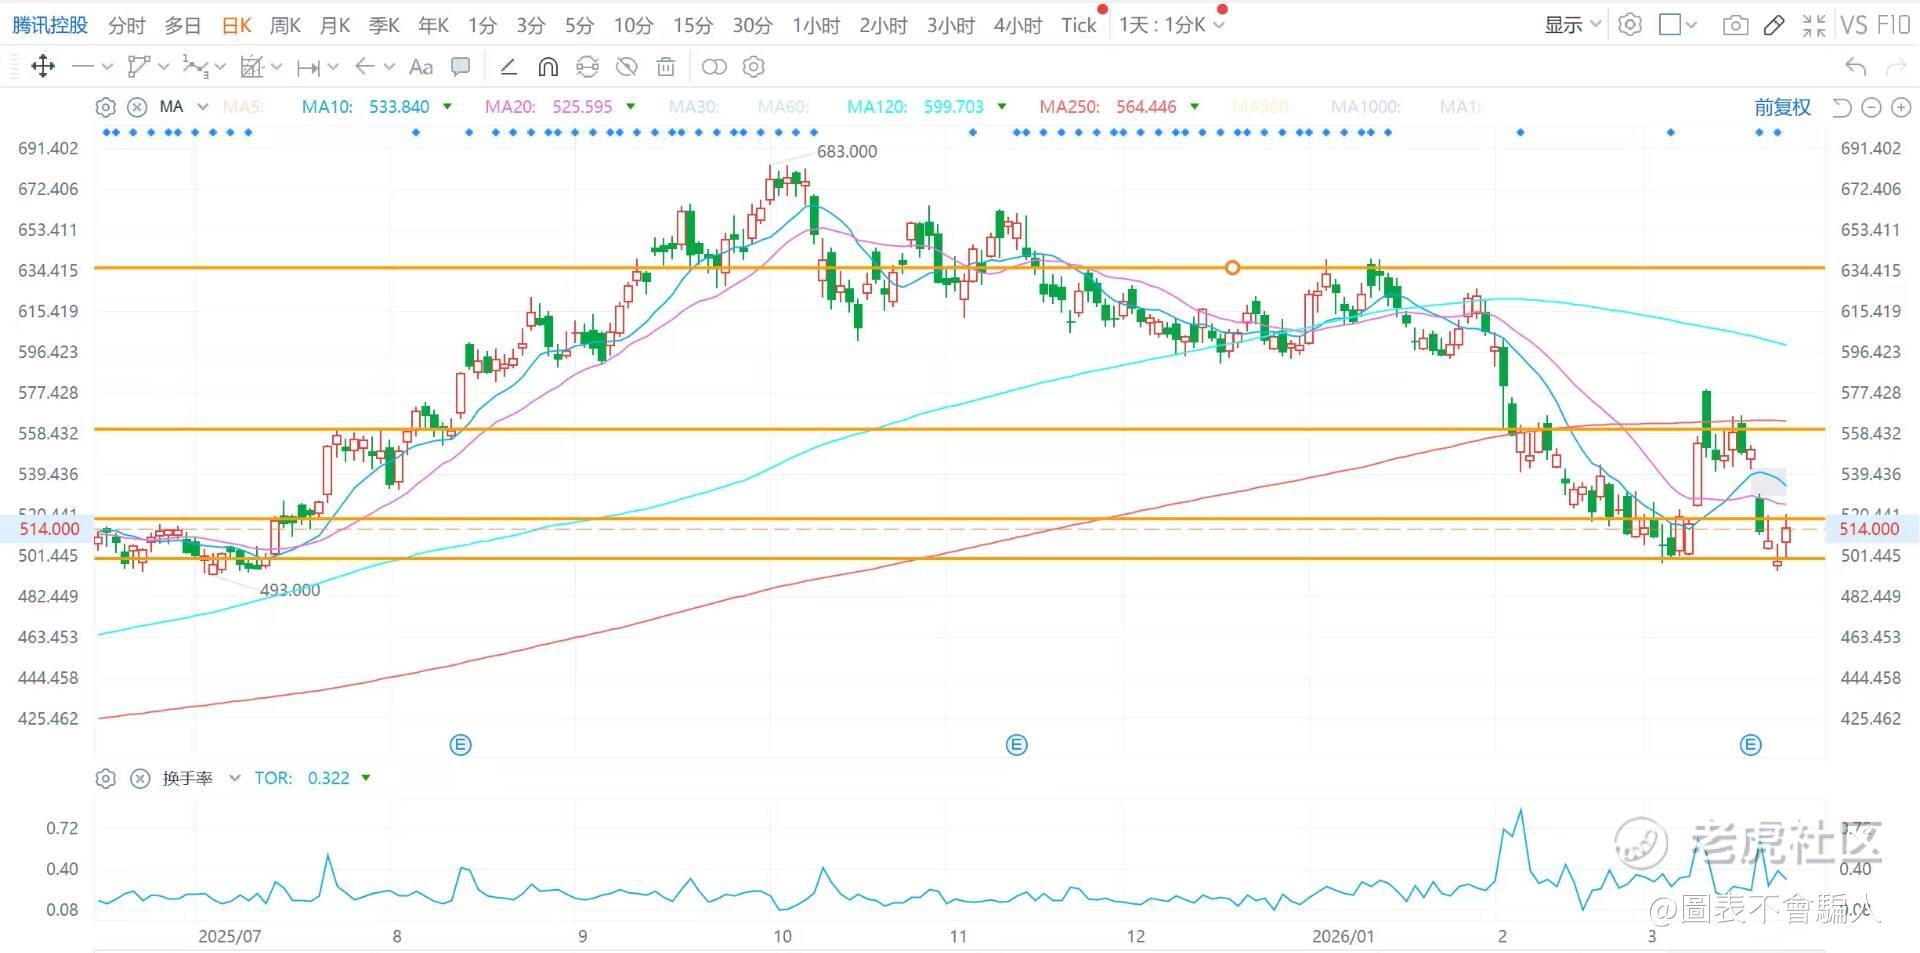Expand the MA indicator type dropdown
The image size is (1920, 953).
tap(203, 107)
